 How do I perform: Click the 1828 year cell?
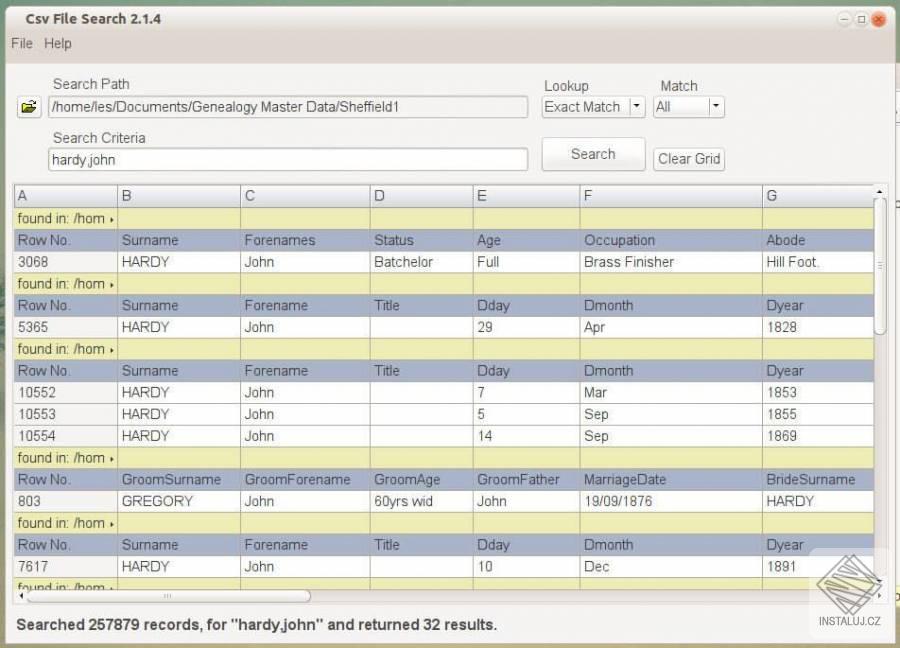pyautogui.click(x=818, y=328)
